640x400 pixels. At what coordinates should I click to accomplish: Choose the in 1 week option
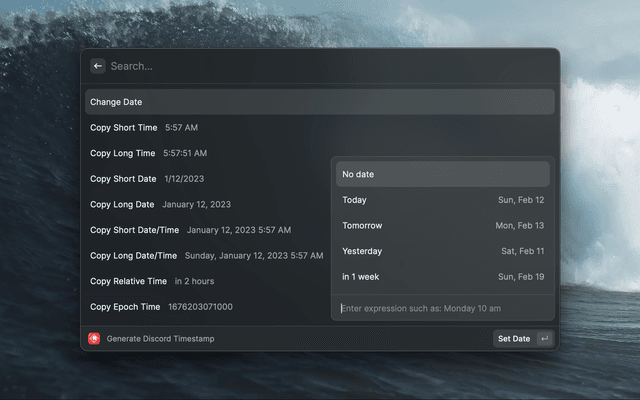tap(442, 276)
